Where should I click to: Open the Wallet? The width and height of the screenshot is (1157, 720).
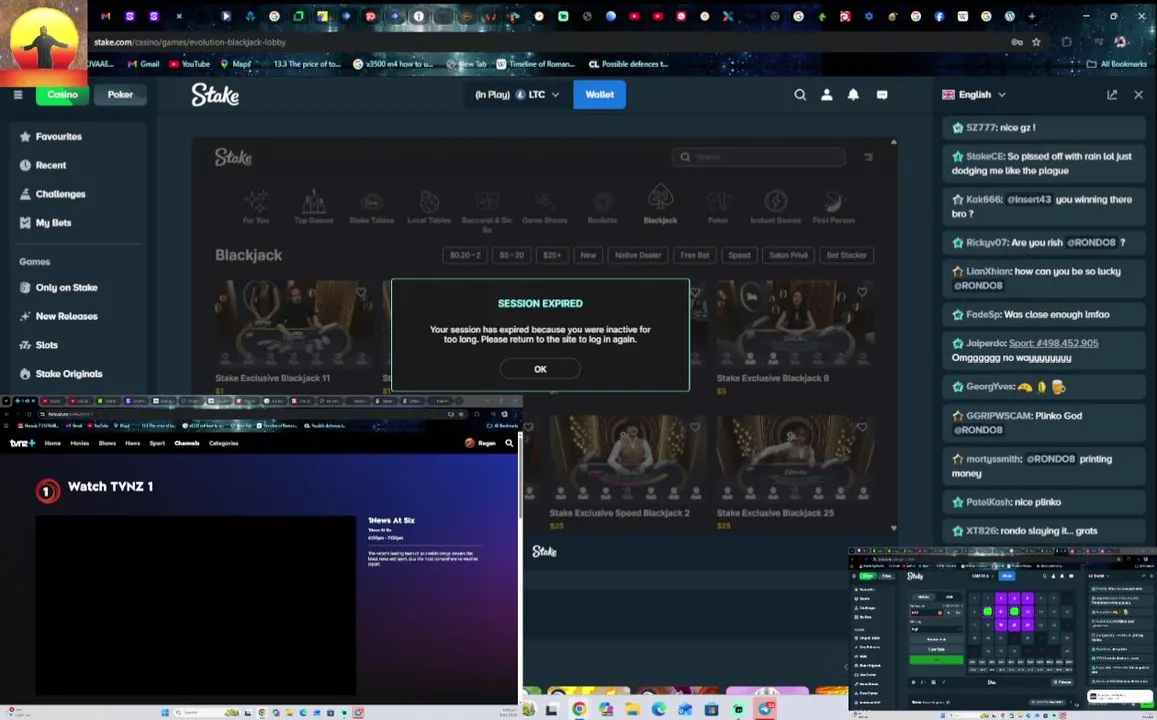[x=599, y=94]
